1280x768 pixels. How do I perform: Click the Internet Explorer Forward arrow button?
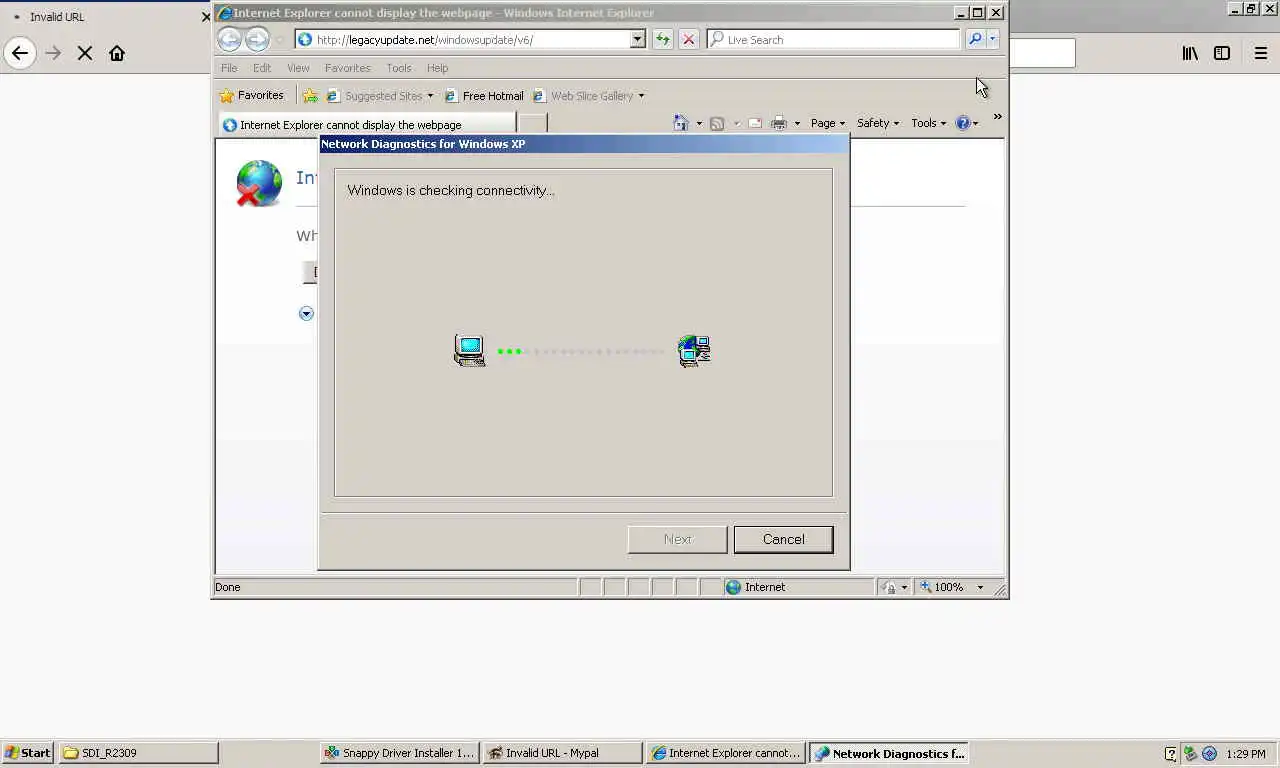[x=257, y=39]
